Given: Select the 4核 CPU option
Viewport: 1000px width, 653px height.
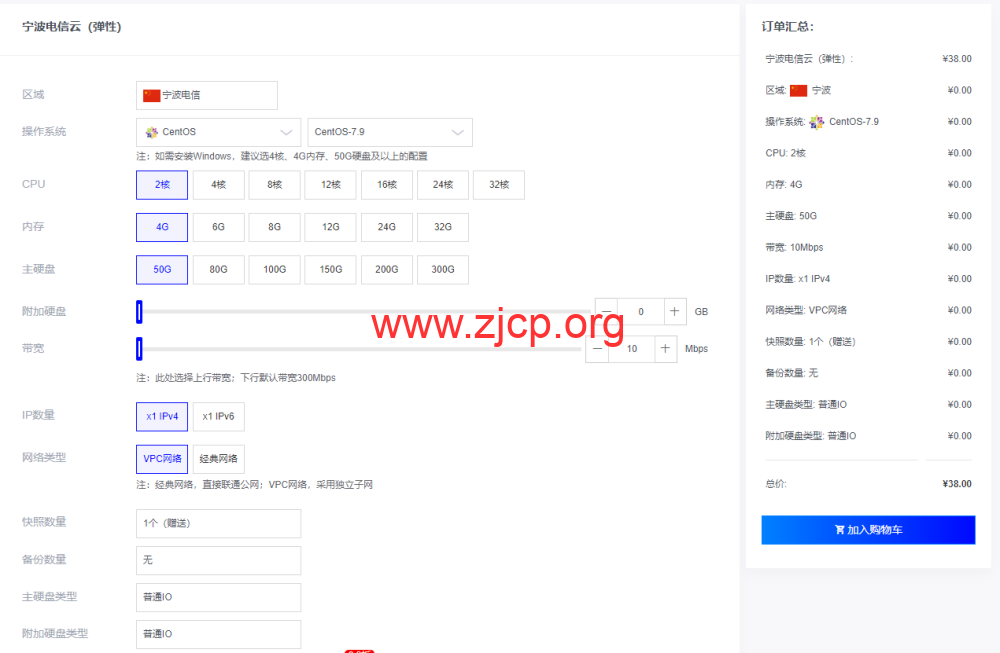Looking at the screenshot, I should point(218,185).
